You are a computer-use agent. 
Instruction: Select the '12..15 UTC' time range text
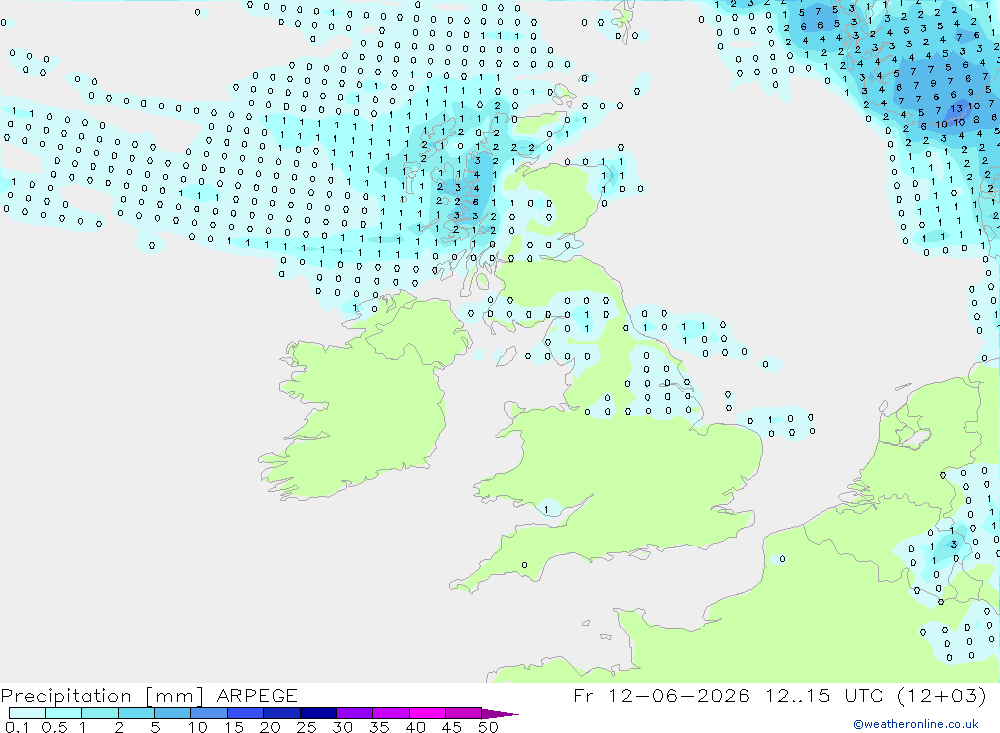823,695
